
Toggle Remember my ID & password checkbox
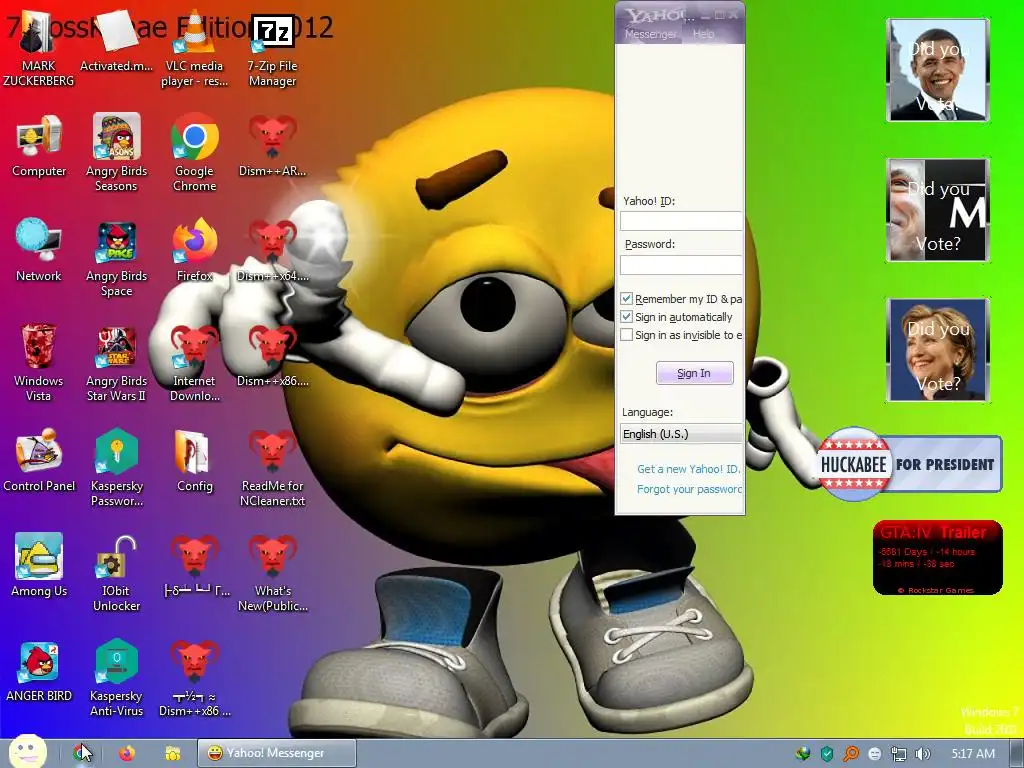(626, 298)
